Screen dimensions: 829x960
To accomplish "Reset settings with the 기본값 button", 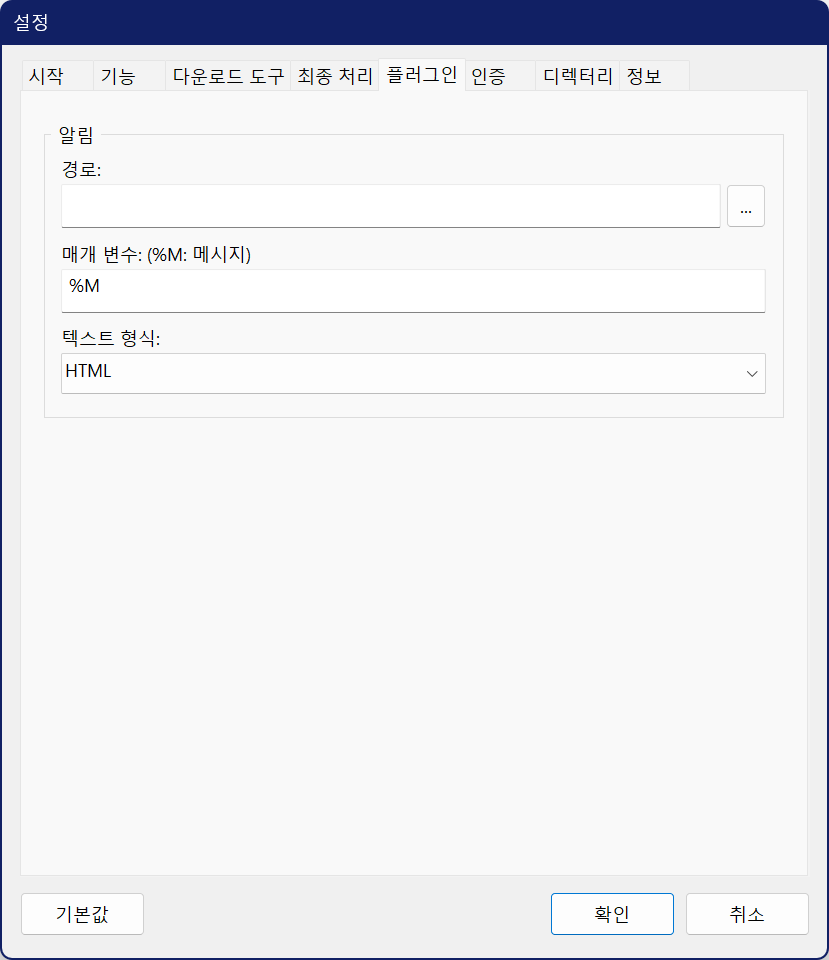I will [83, 914].
